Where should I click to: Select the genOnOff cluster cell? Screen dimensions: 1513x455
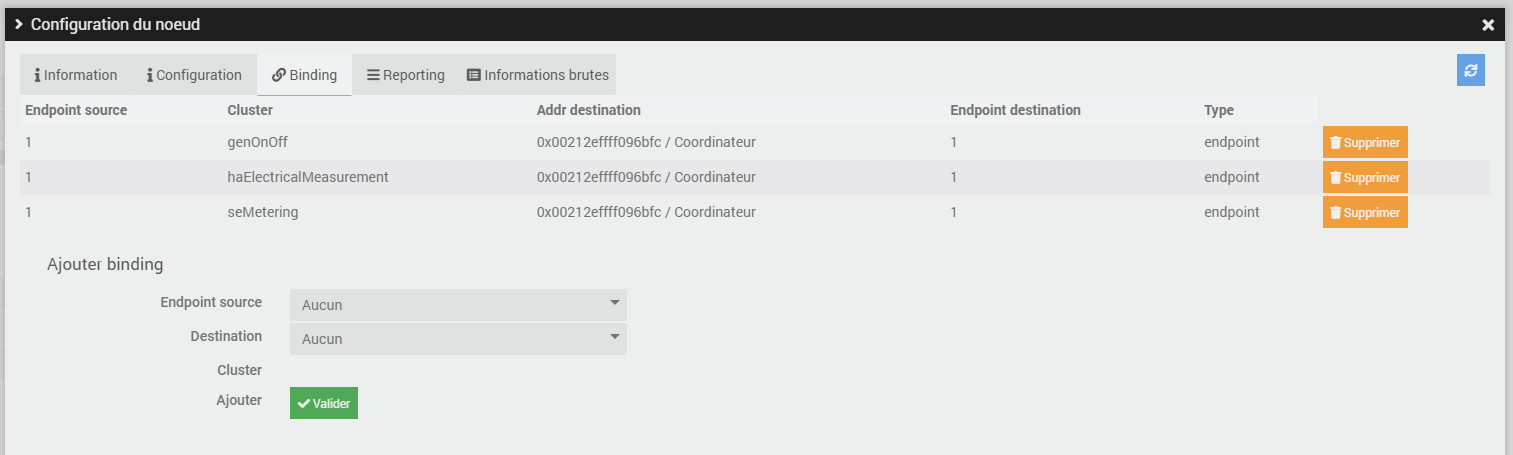pos(258,142)
